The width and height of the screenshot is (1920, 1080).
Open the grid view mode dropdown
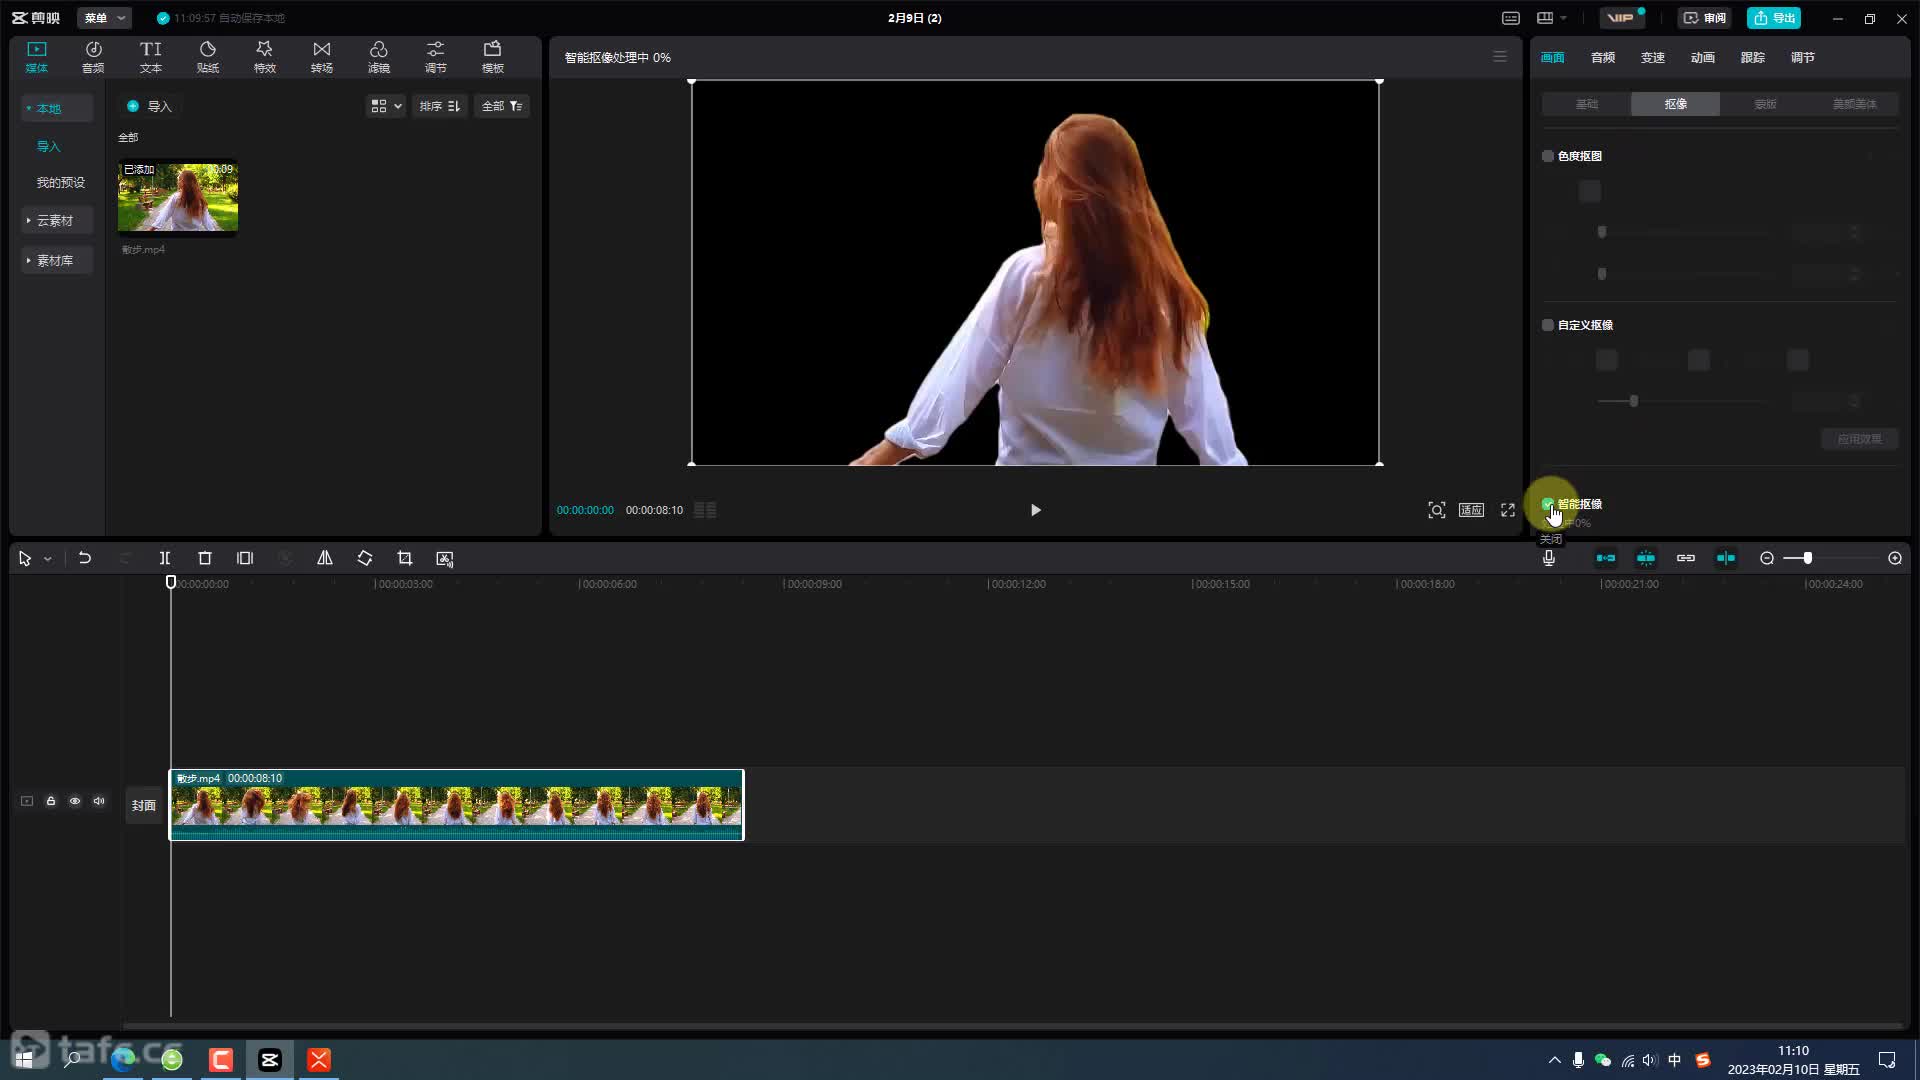point(386,106)
